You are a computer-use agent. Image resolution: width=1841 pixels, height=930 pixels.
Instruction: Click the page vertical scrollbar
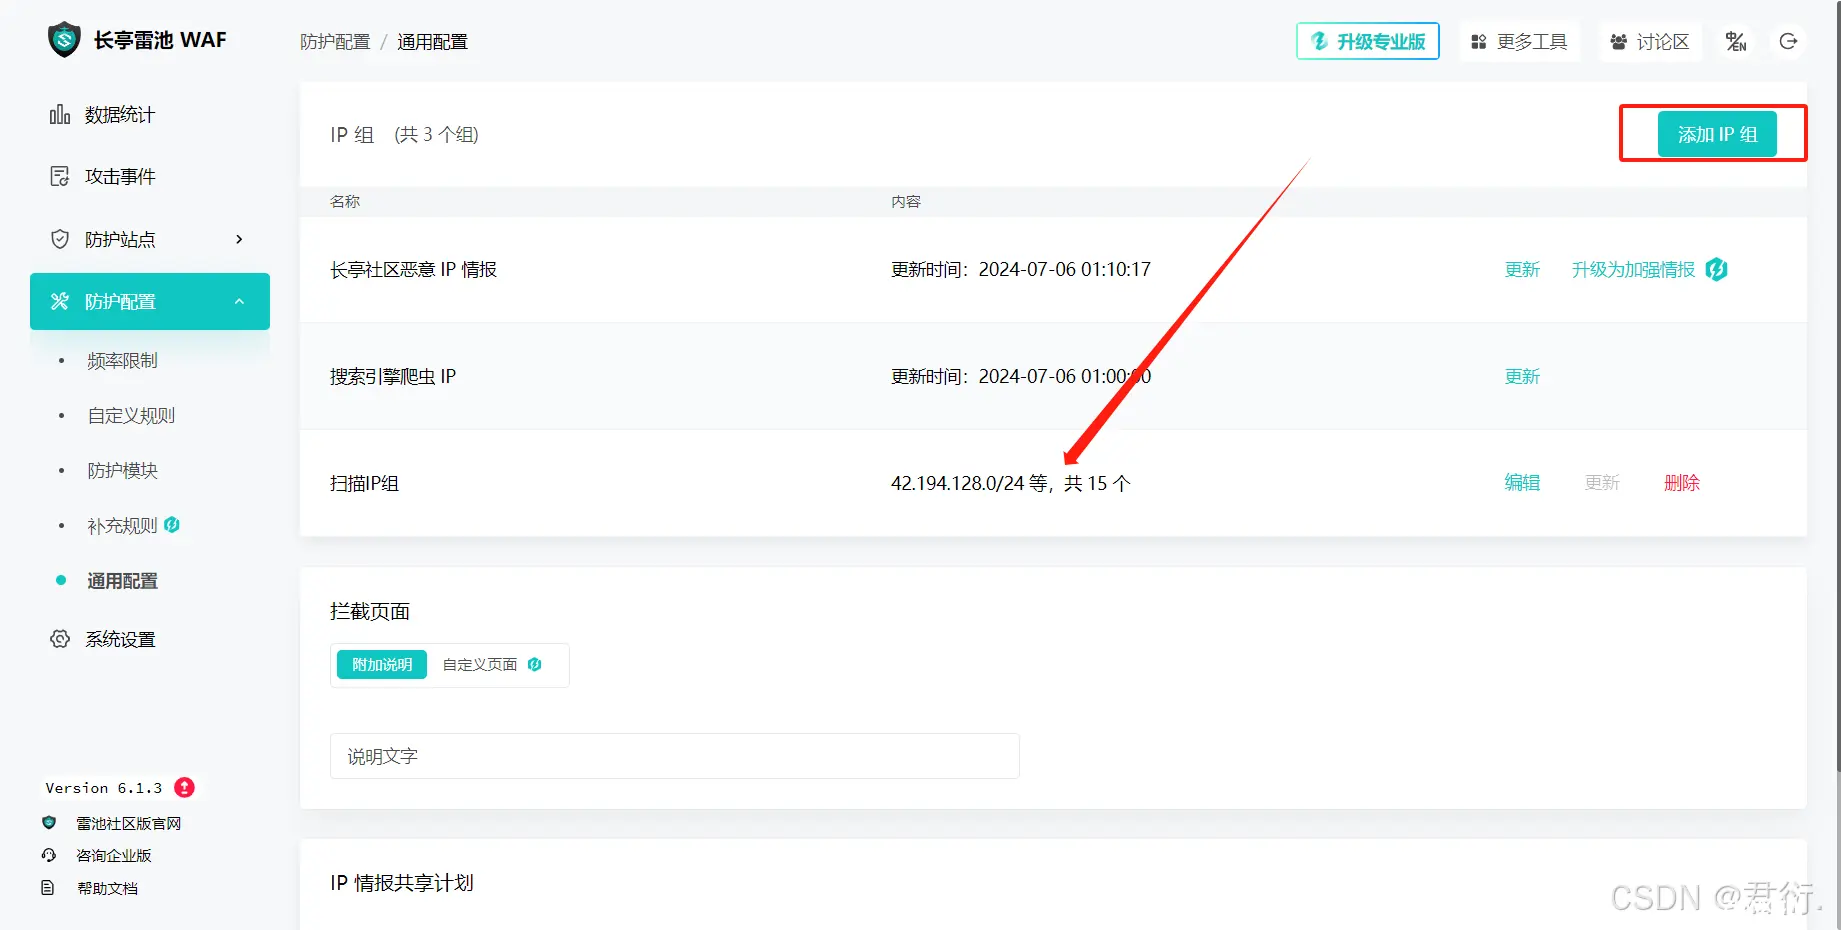click(x=1838, y=385)
